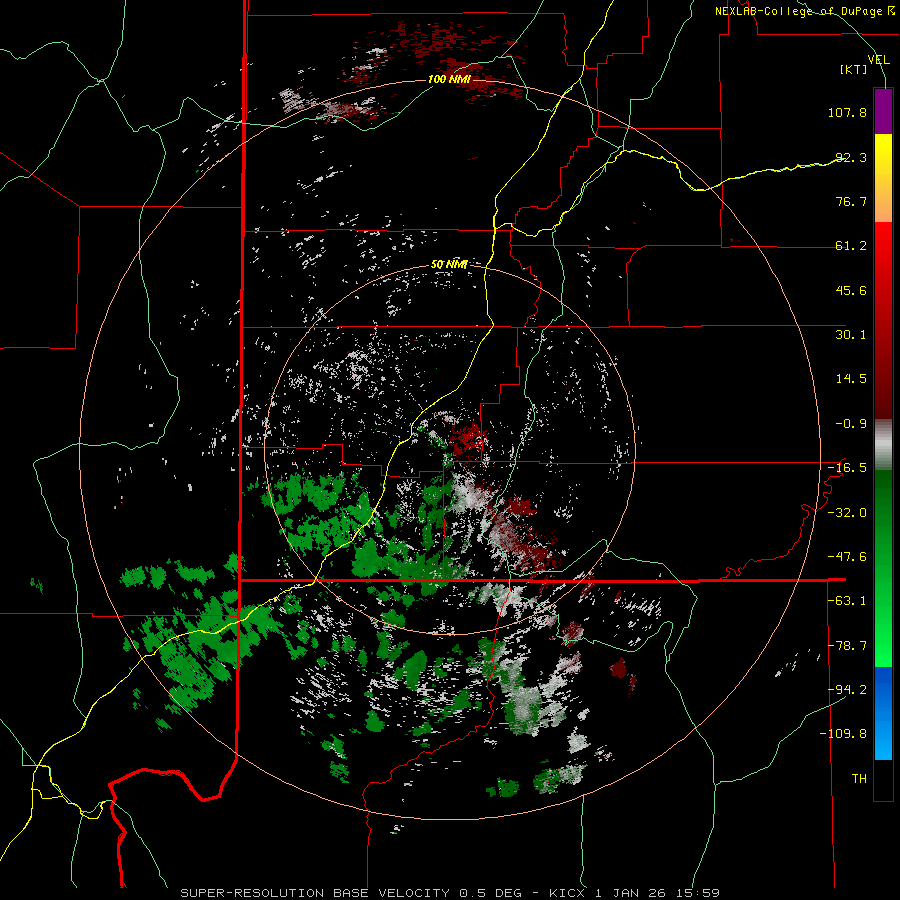
Task: Click the -0.9 velocity scale value
Action: tap(851, 424)
